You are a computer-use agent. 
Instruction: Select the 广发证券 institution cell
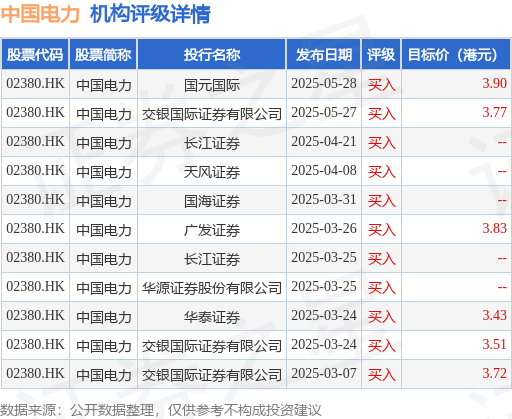(x=212, y=230)
